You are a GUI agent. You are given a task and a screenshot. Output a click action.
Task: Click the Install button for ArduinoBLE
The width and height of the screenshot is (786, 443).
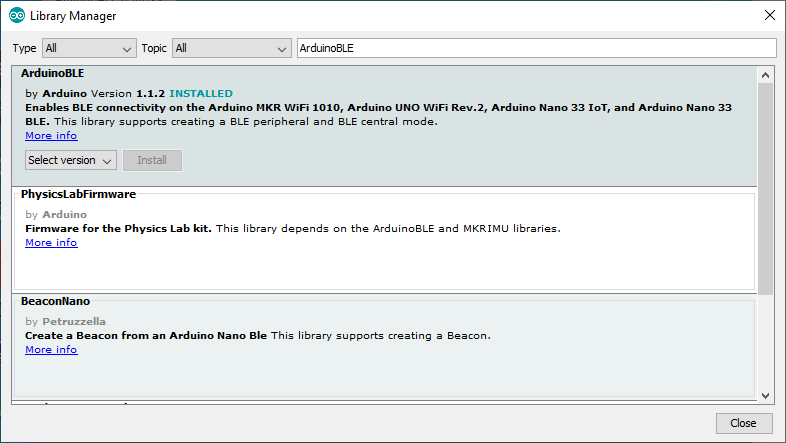click(152, 160)
